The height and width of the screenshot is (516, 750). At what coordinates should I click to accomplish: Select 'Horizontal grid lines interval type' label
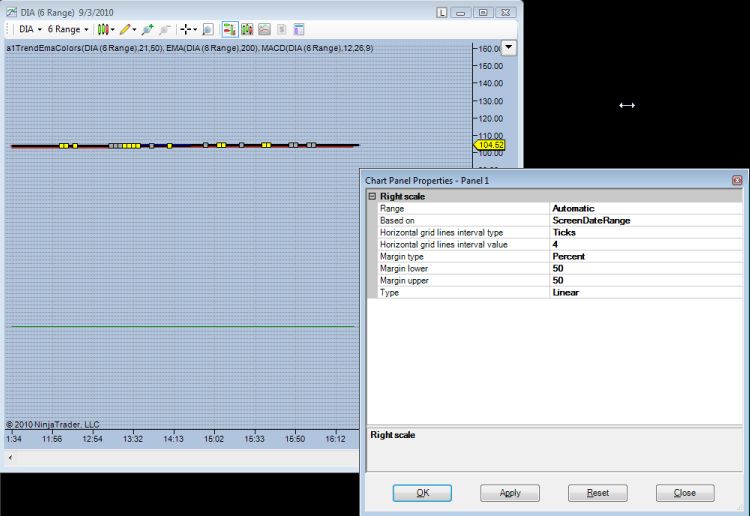441,232
